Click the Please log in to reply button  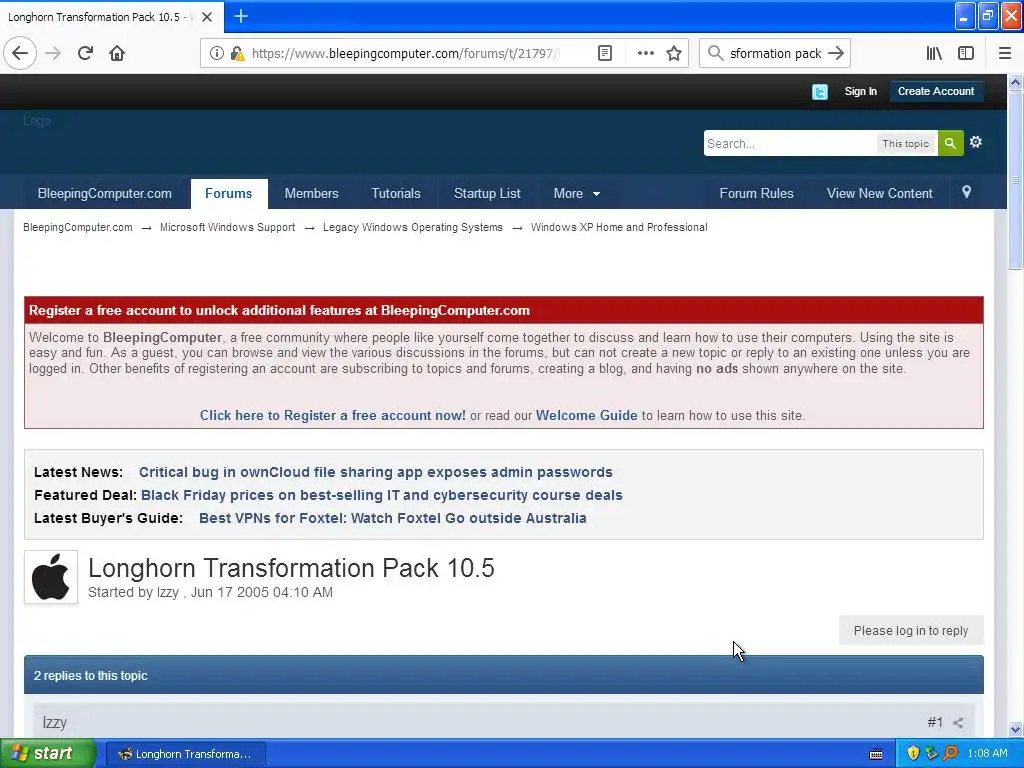pyautogui.click(x=911, y=631)
